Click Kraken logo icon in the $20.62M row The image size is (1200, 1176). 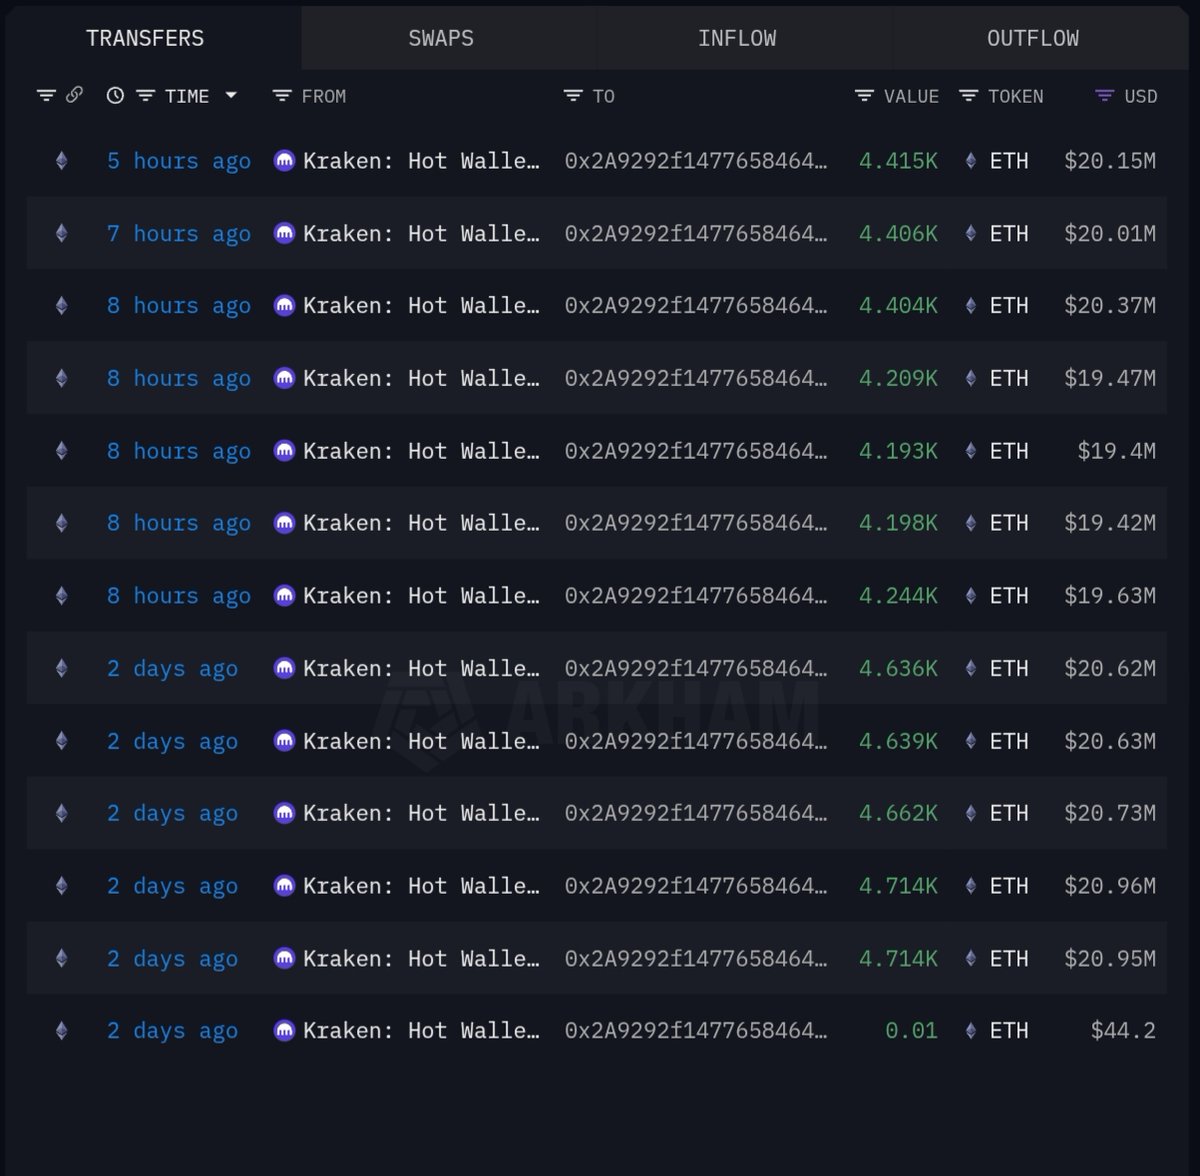pos(284,668)
